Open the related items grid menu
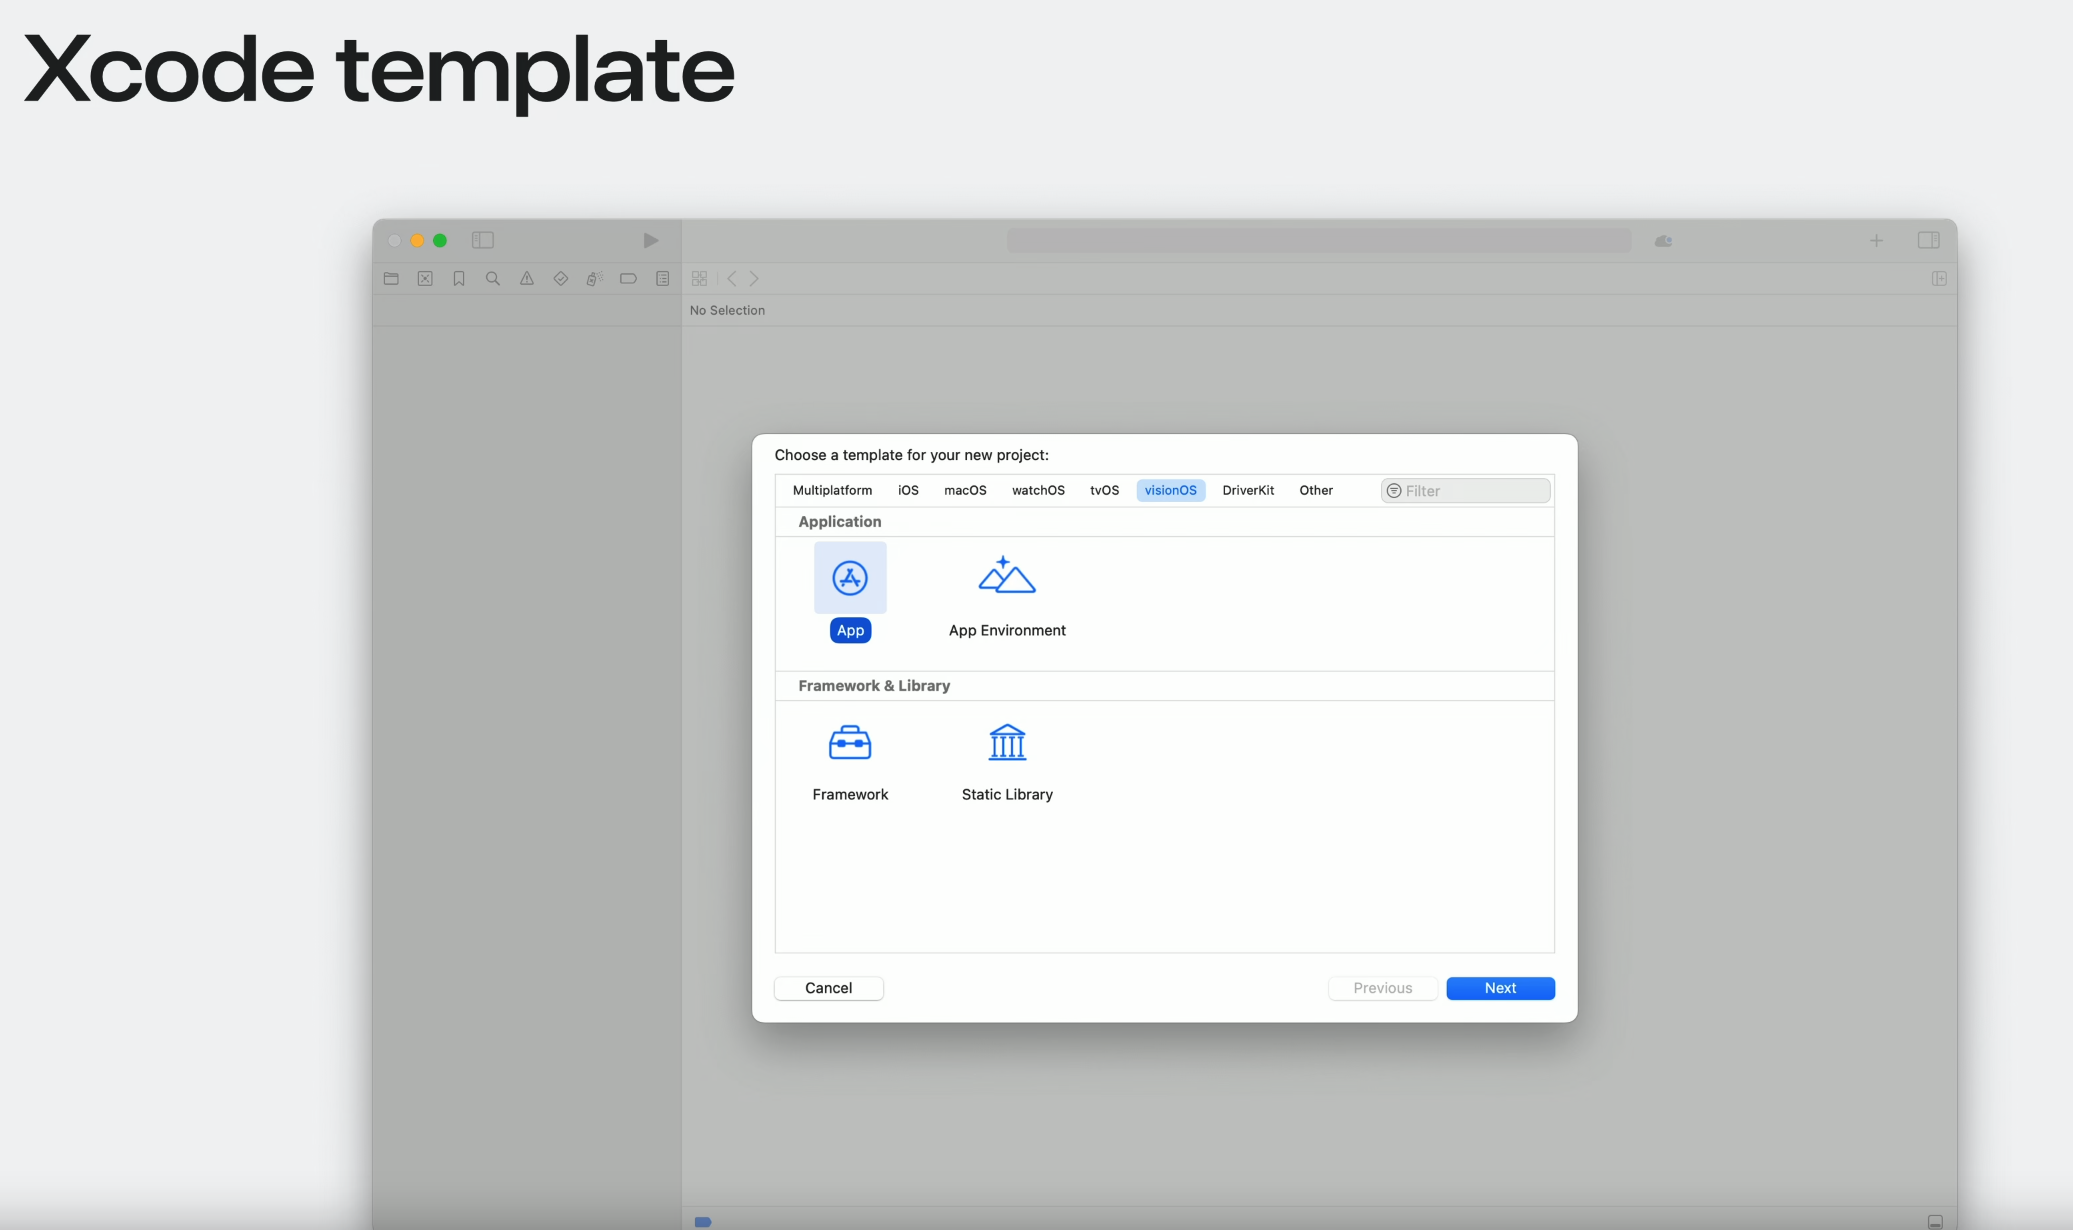 pyautogui.click(x=699, y=279)
